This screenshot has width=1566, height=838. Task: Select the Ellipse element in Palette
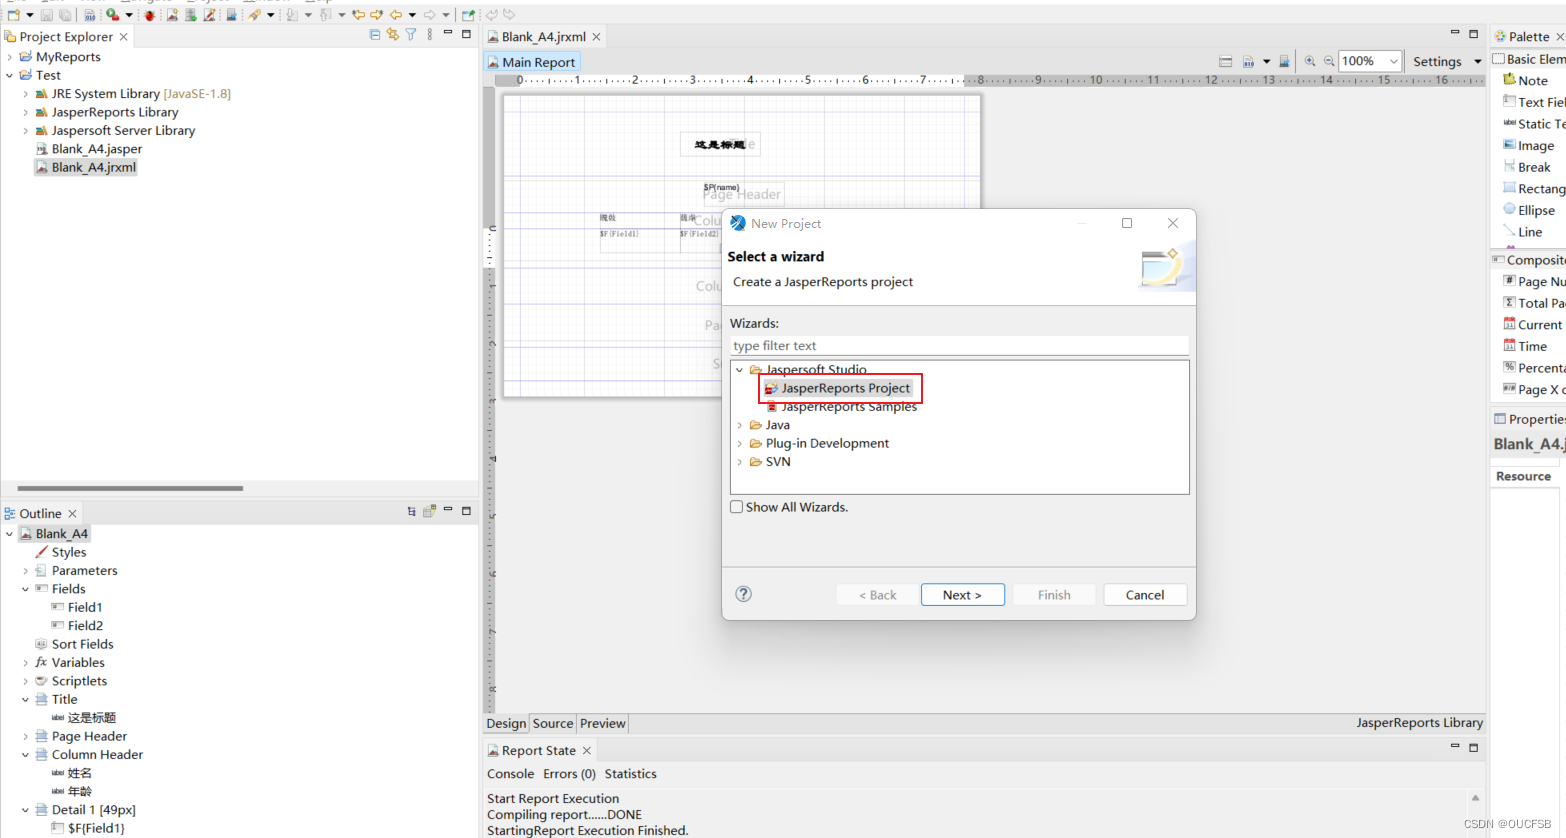click(1529, 210)
